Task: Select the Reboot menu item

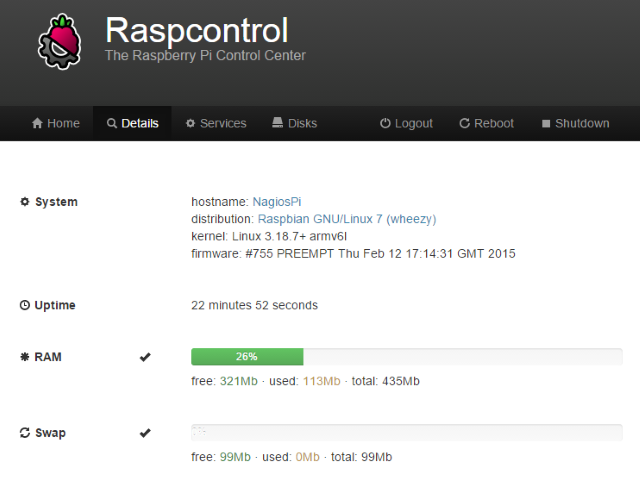Action: (x=487, y=123)
